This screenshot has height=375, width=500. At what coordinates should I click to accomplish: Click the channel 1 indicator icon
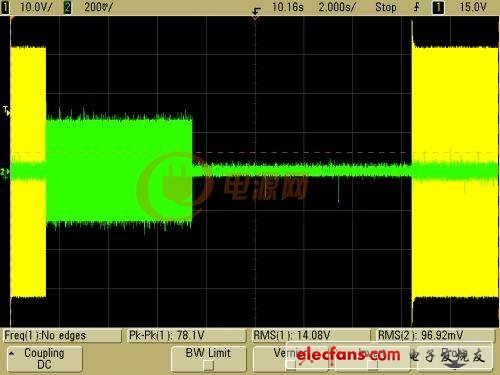[x=5, y=7]
